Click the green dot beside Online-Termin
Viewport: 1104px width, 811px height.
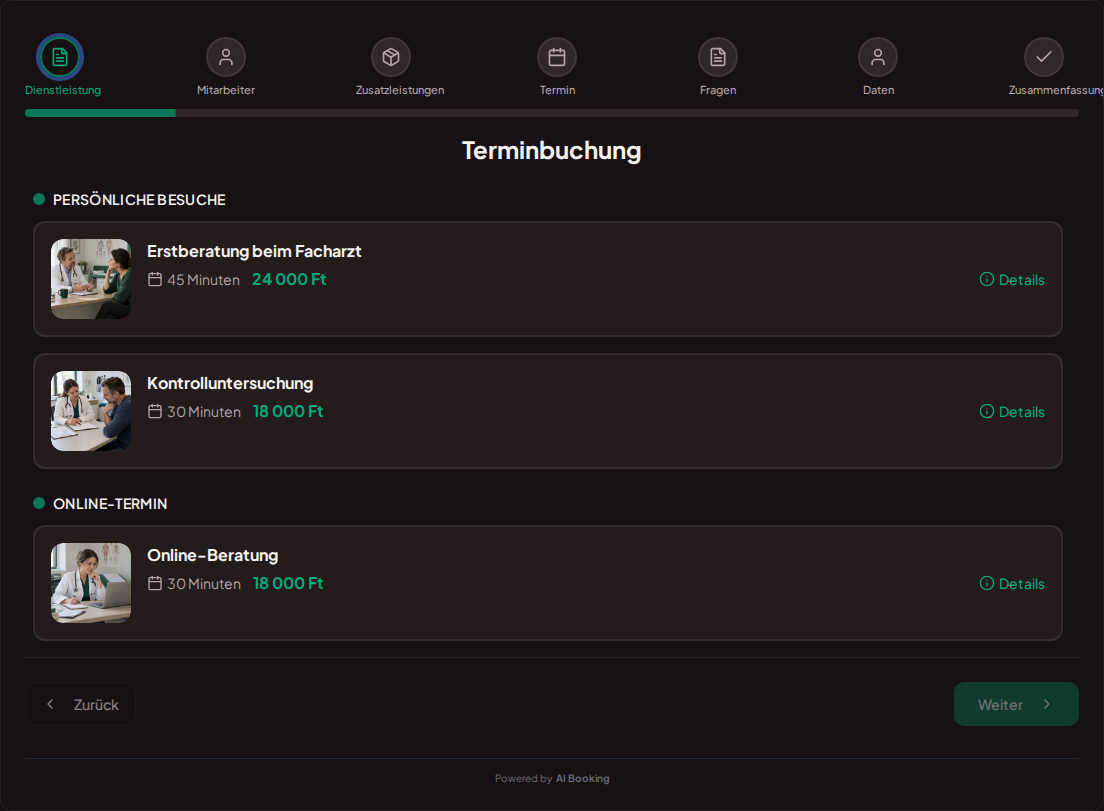pos(39,503)
